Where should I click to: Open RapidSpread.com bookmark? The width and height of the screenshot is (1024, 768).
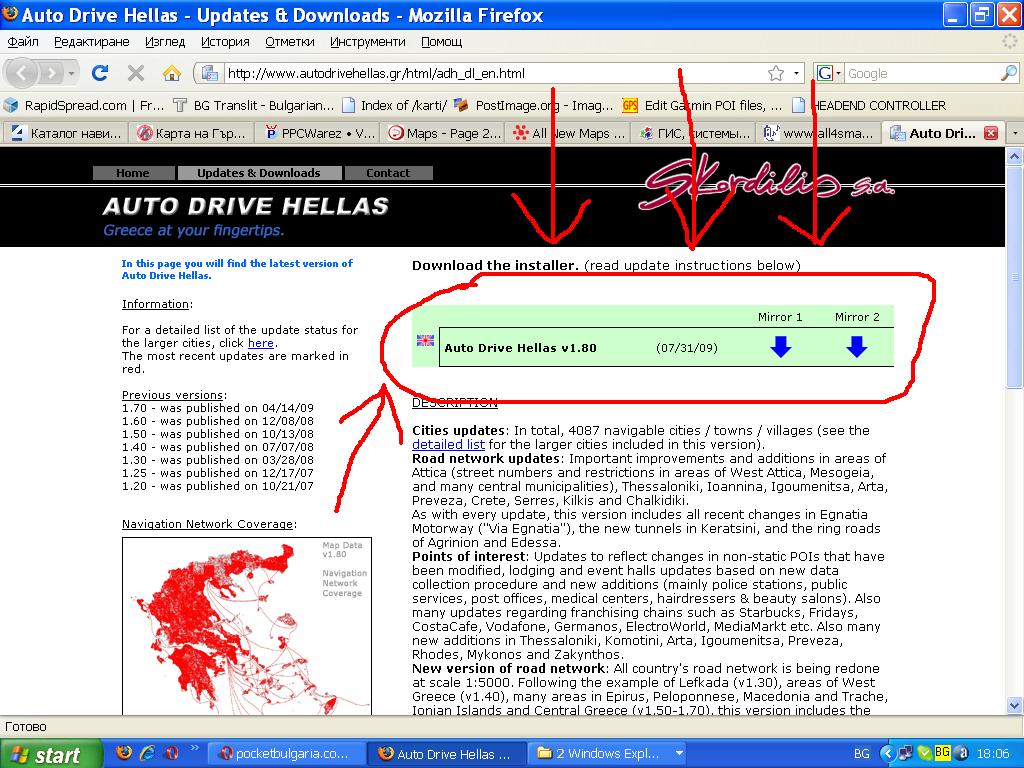84,105
